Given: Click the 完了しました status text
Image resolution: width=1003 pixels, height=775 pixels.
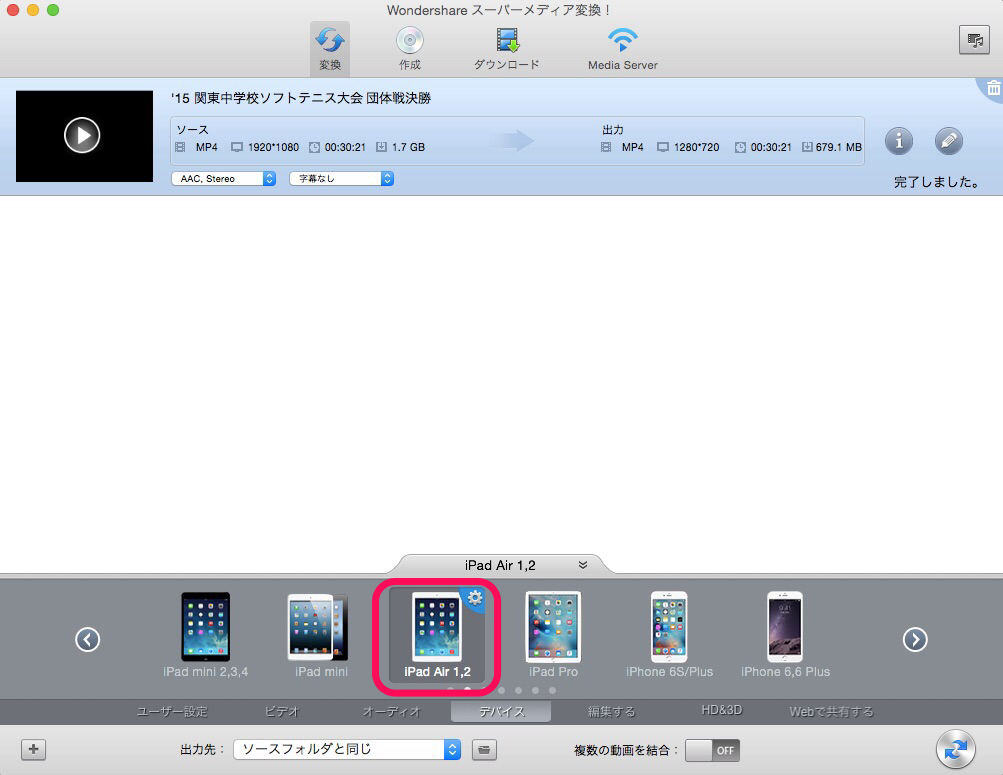Looking at the screenshot, I should pos(936,182).
